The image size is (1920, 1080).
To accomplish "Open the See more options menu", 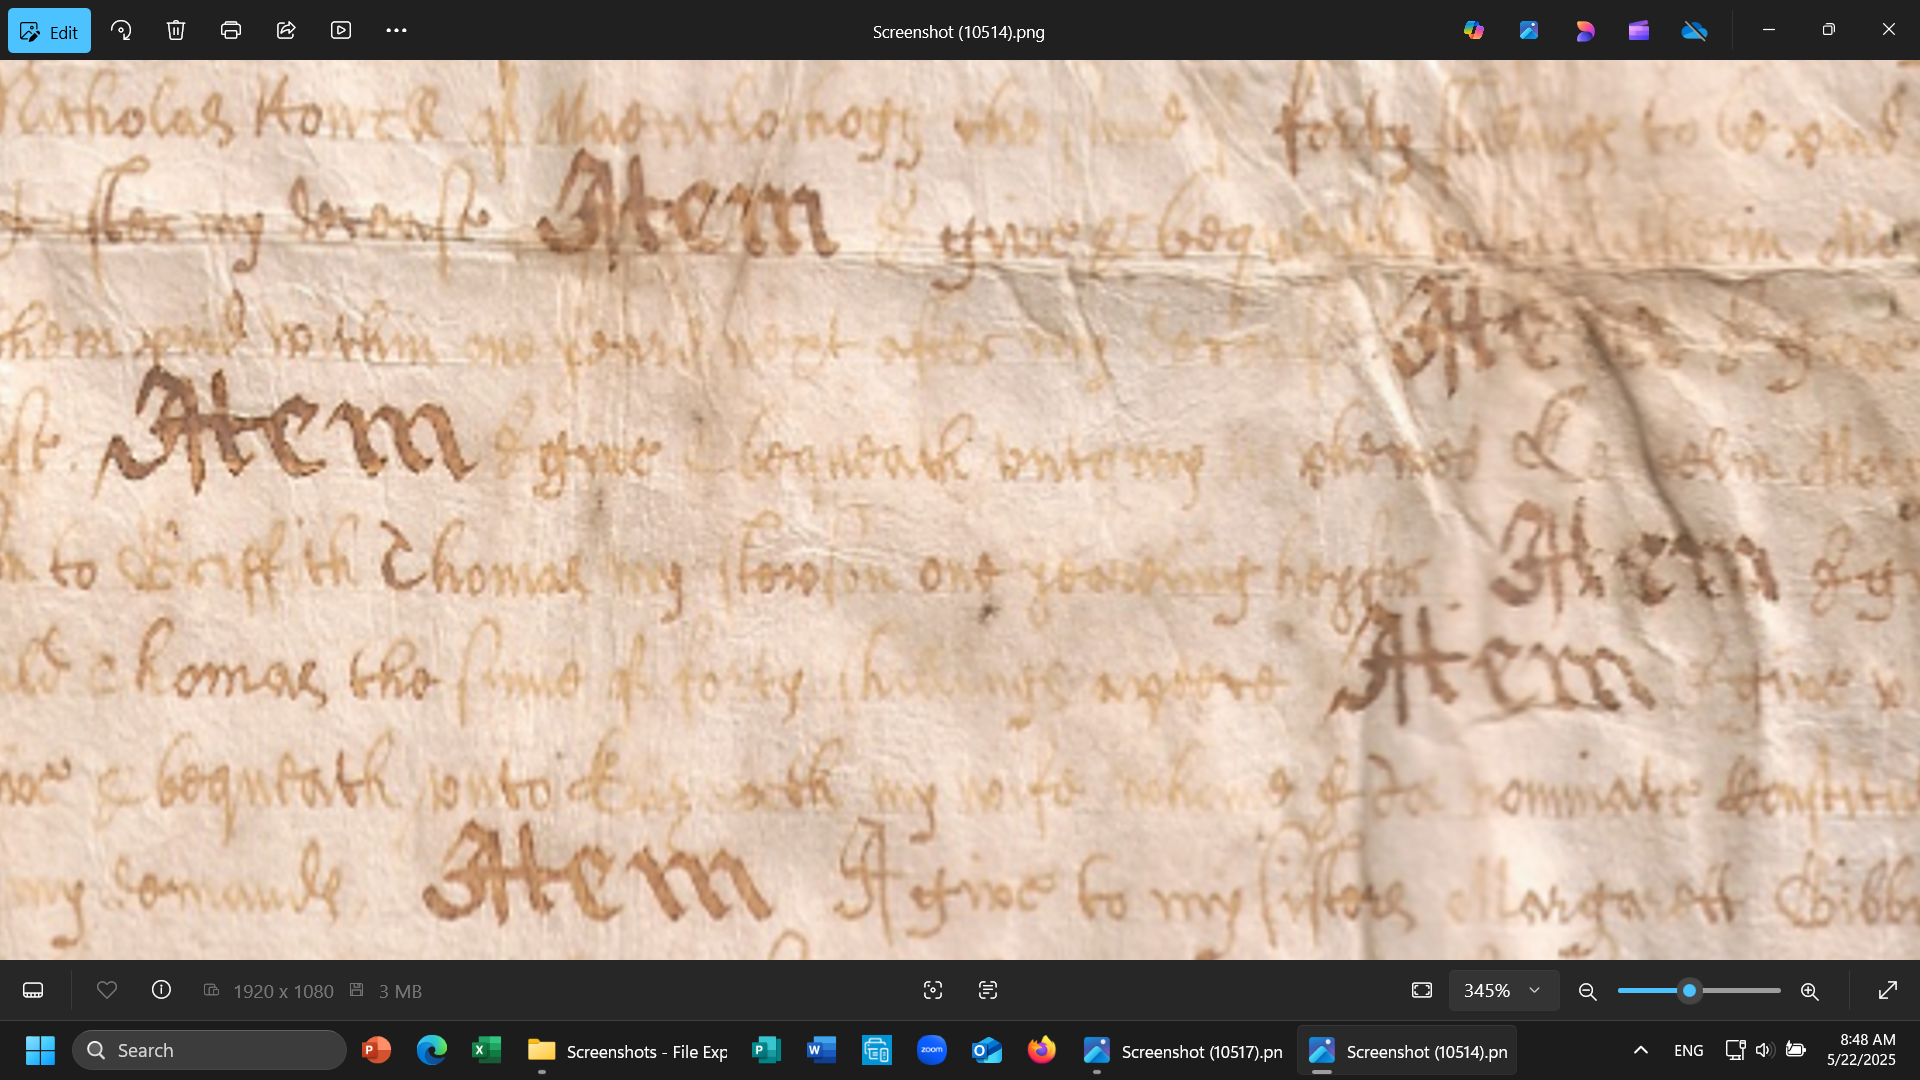I will click(x=396, y=30).
